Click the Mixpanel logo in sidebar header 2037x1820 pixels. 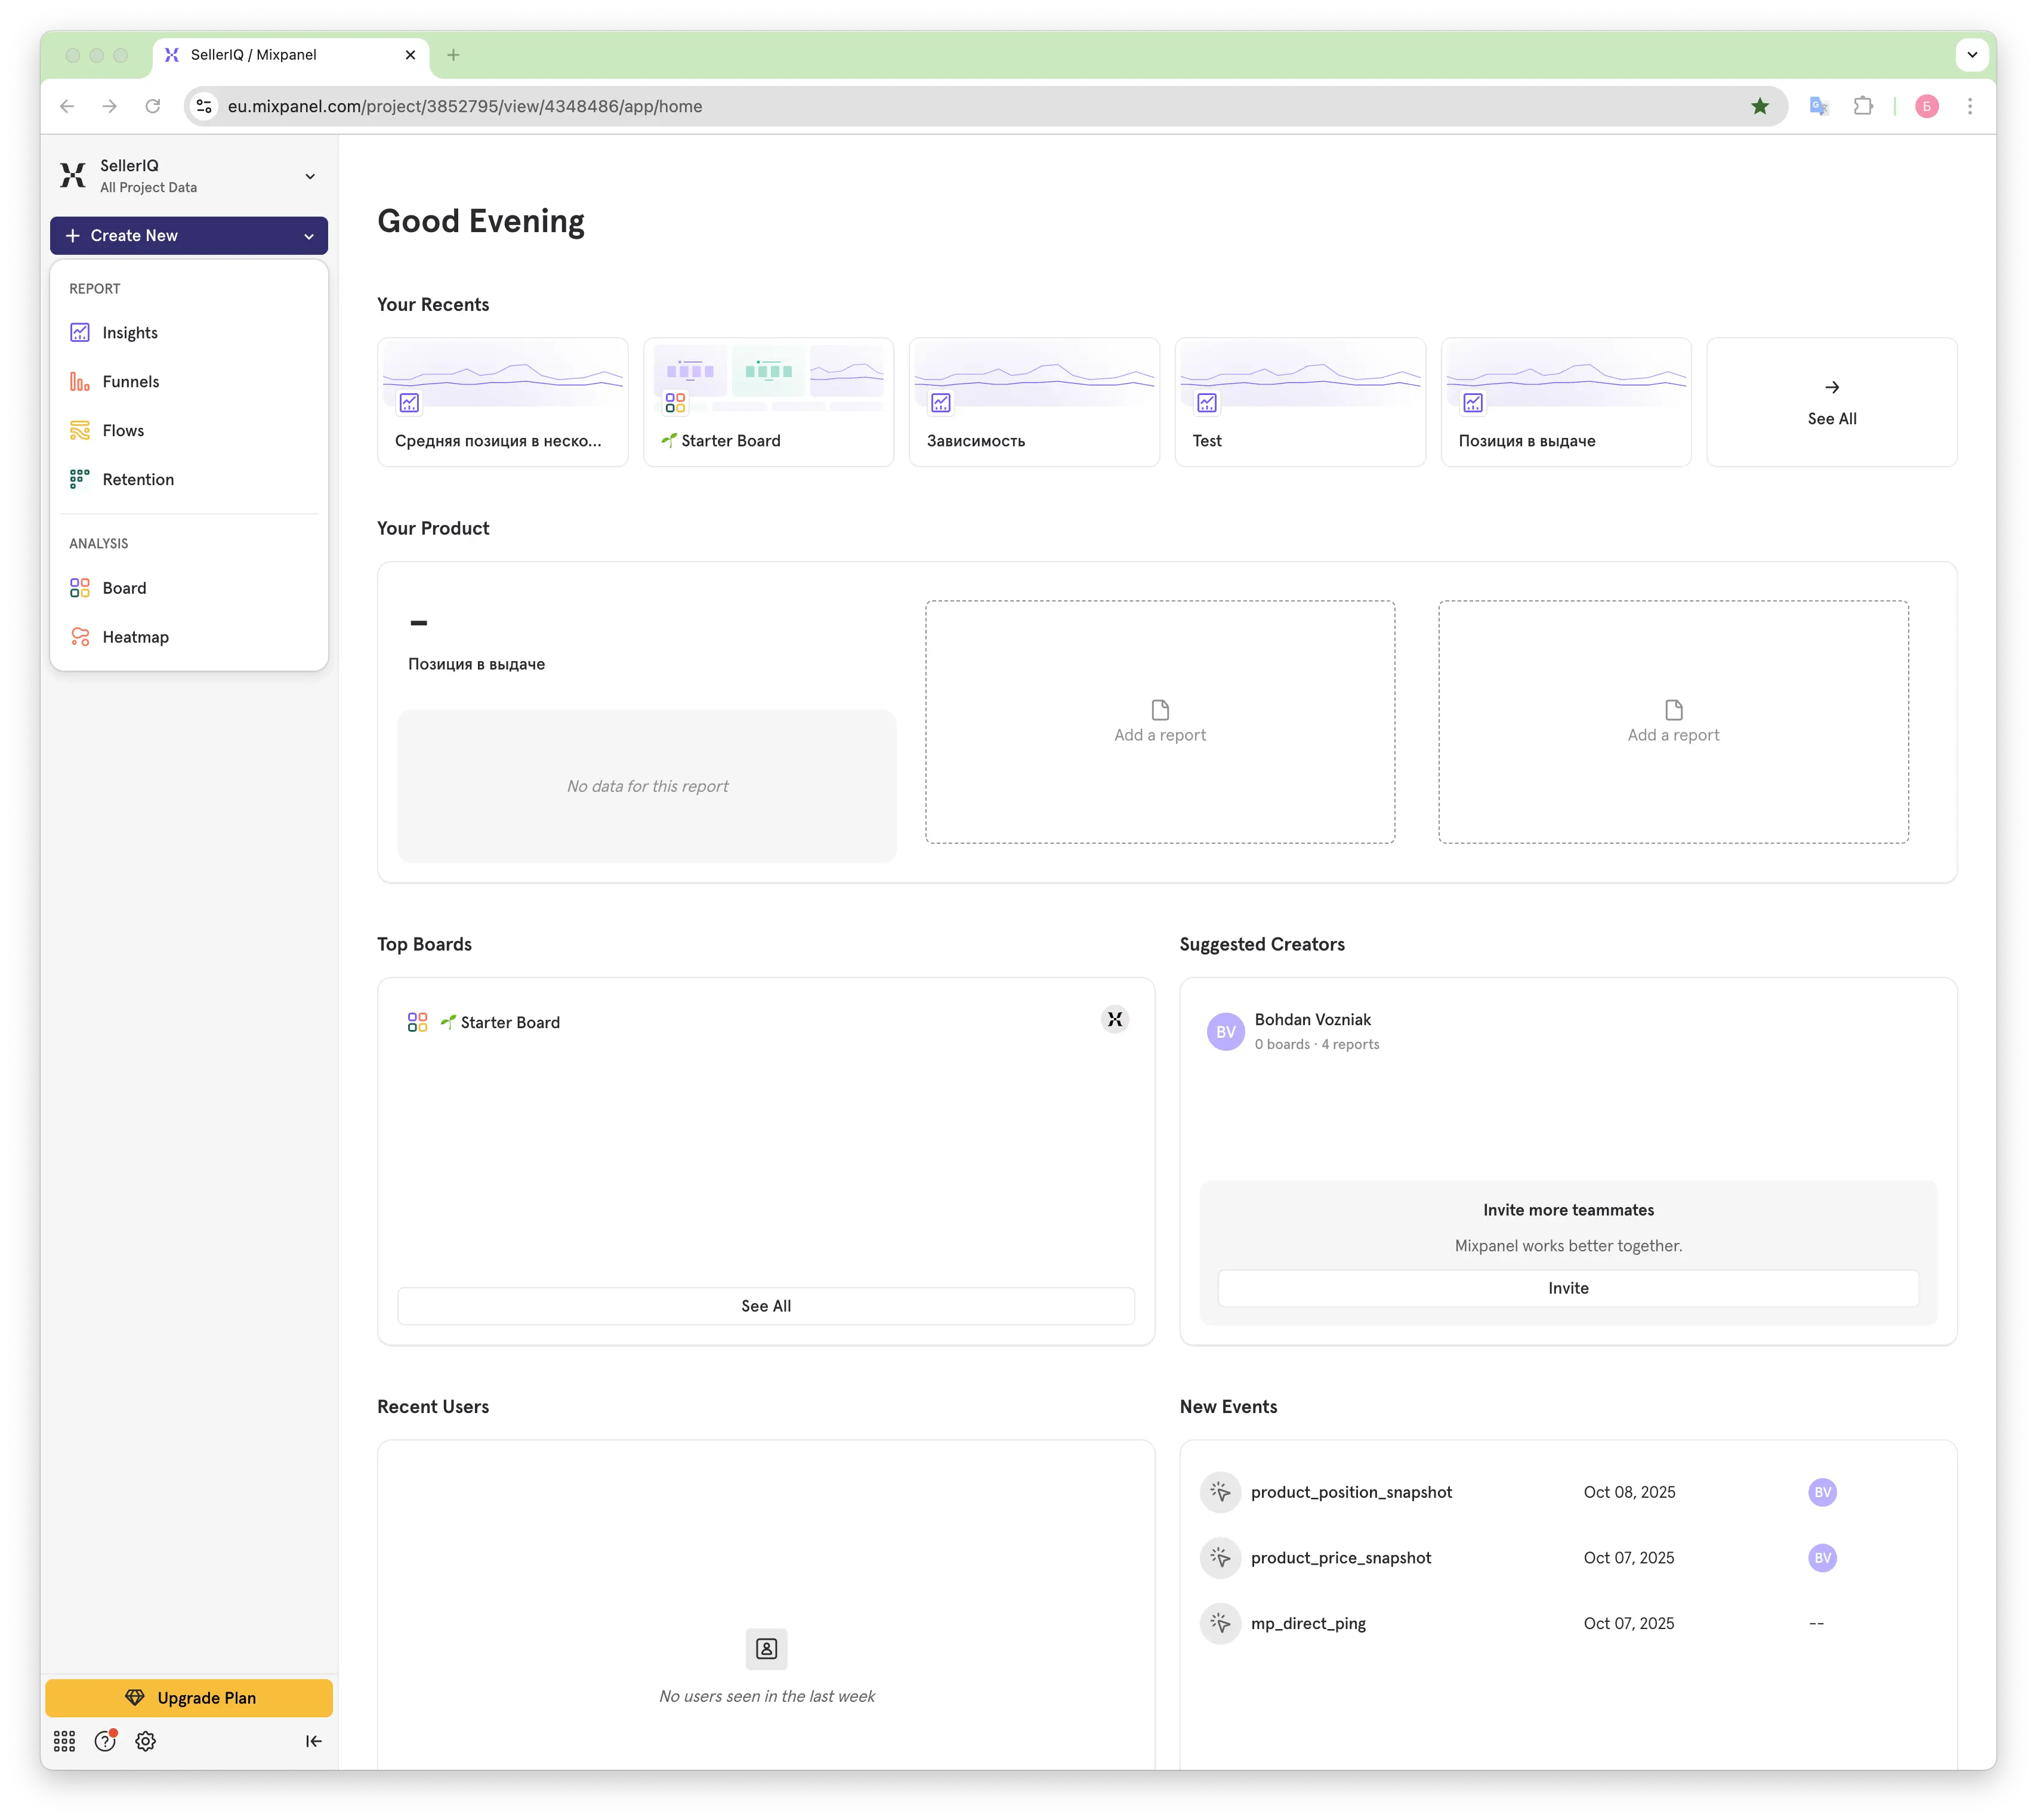(73, 176)
